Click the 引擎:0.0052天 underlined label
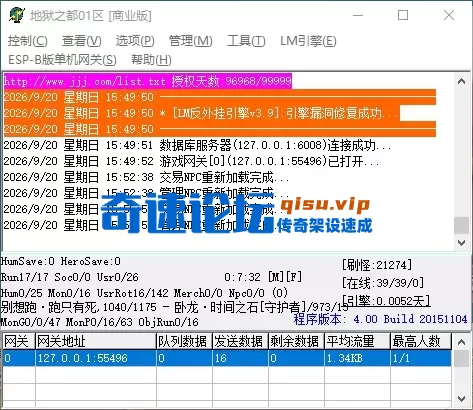The width and height of the screenshot is (473, 410). tap(386, 301)
